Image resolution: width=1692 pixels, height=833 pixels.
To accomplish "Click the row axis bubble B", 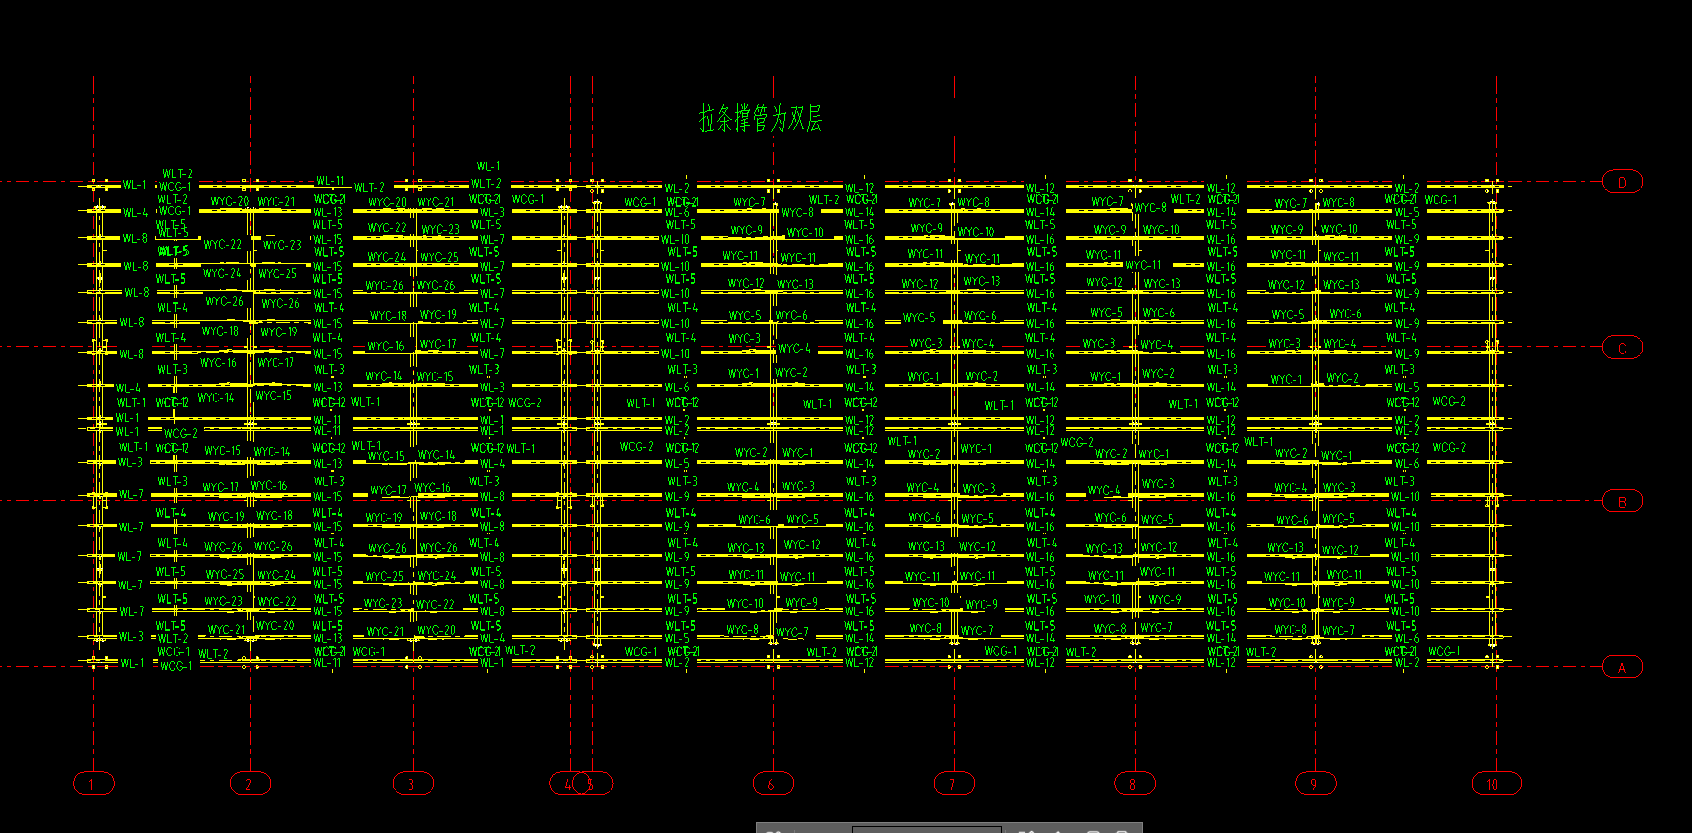I will [1622, 501].
